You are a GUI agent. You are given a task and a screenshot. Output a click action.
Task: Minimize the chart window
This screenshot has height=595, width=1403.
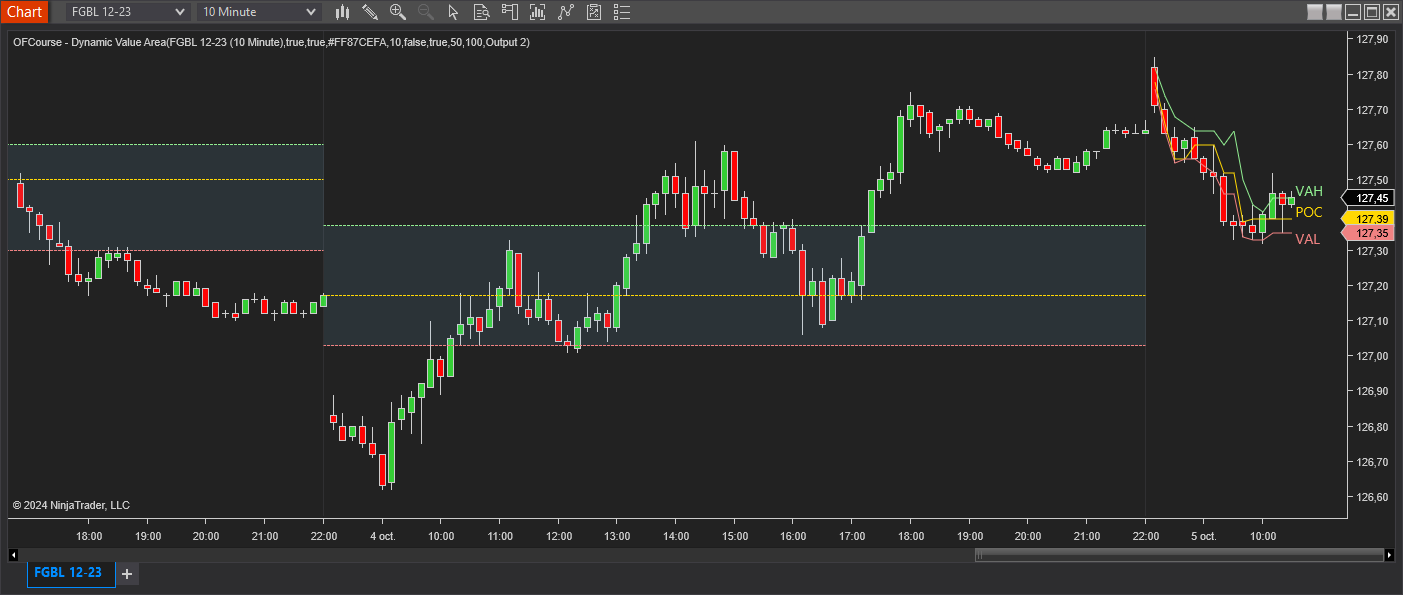coord(1353,12)
